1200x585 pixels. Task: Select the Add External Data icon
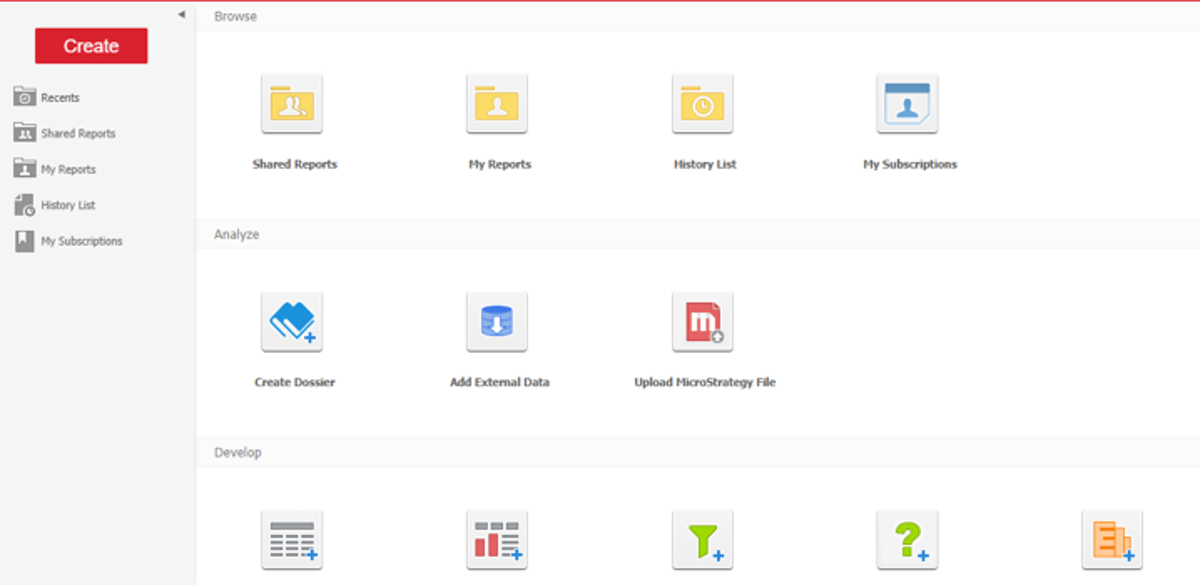click(x=497, y=321)
